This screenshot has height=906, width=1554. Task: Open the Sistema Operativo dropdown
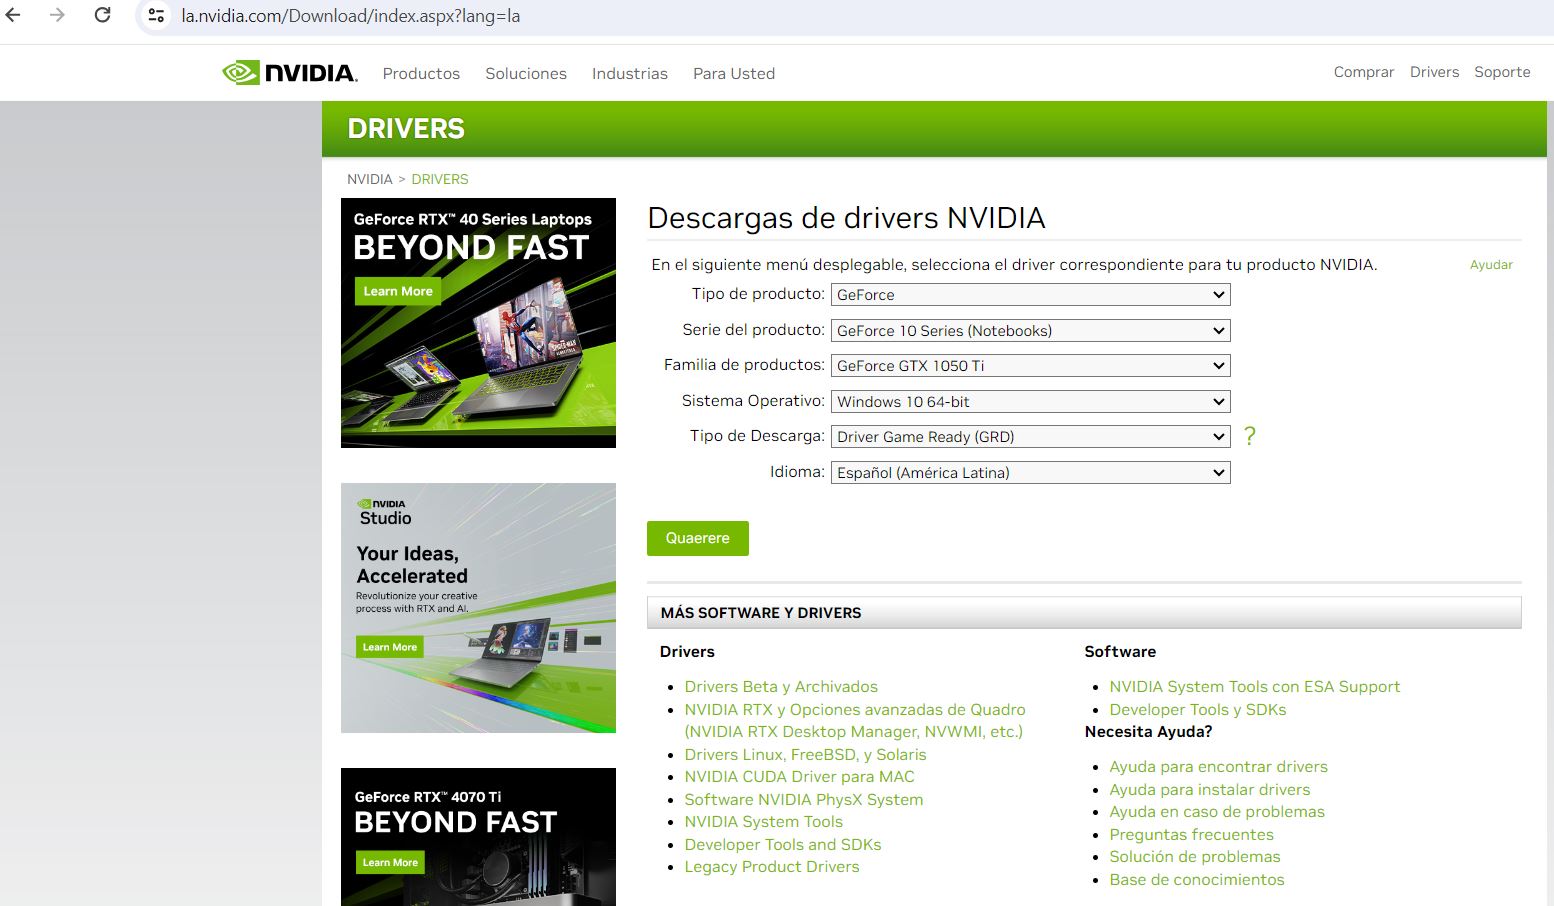tap(1030, 401)
